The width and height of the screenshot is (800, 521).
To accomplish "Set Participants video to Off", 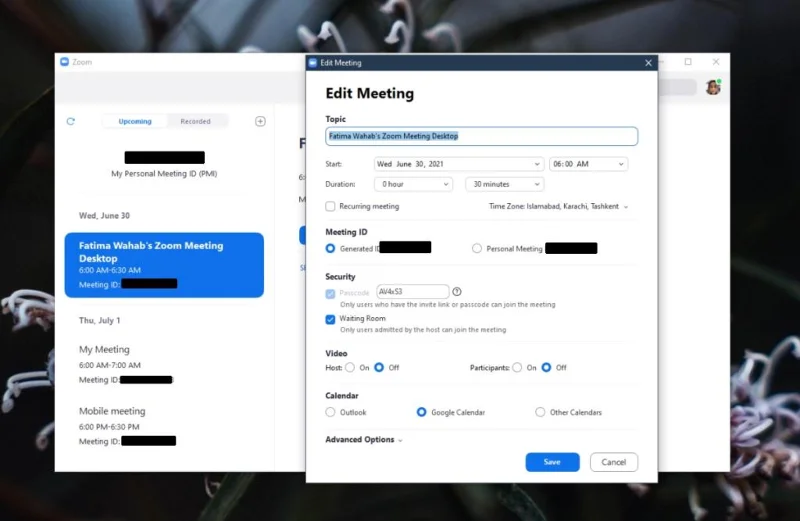I will [546, 367].
